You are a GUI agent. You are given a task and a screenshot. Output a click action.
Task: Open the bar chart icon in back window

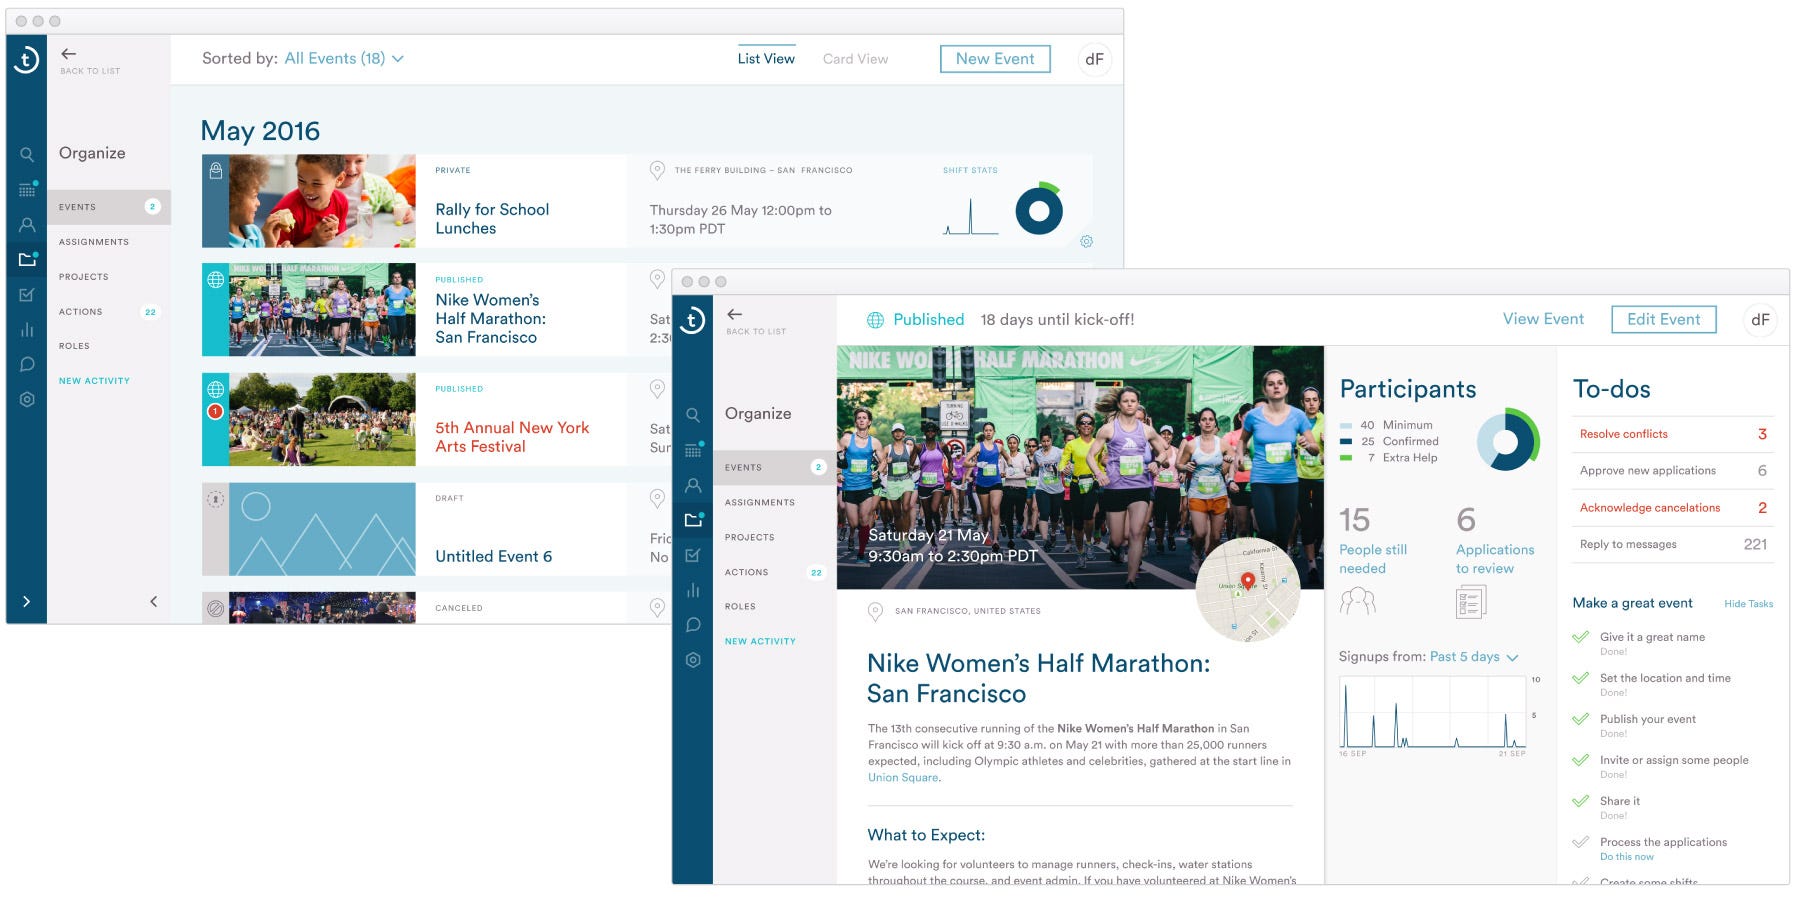click(x=27, y=330)
